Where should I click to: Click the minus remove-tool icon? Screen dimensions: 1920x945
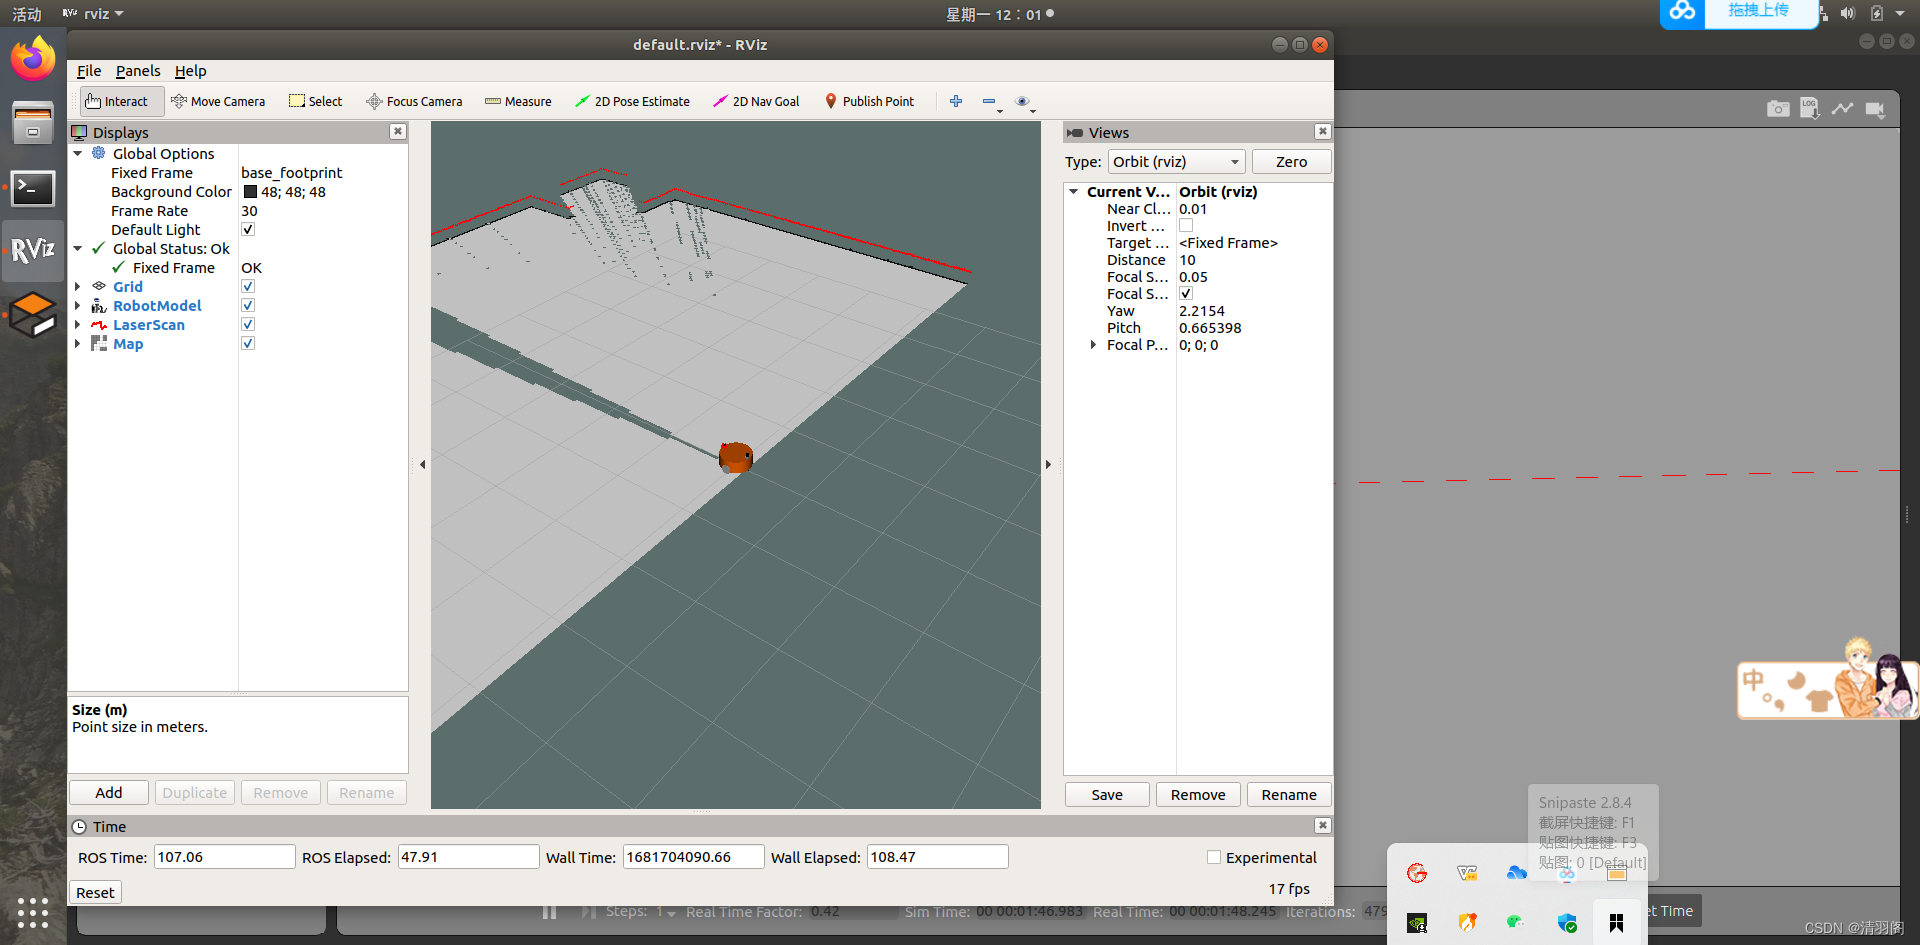coord(989,101)
